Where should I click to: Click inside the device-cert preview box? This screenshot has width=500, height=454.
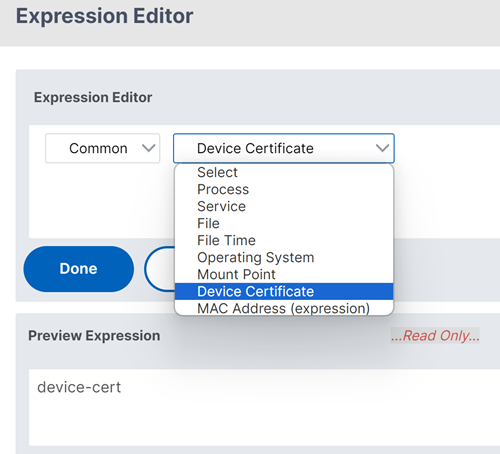coord(264,407)
